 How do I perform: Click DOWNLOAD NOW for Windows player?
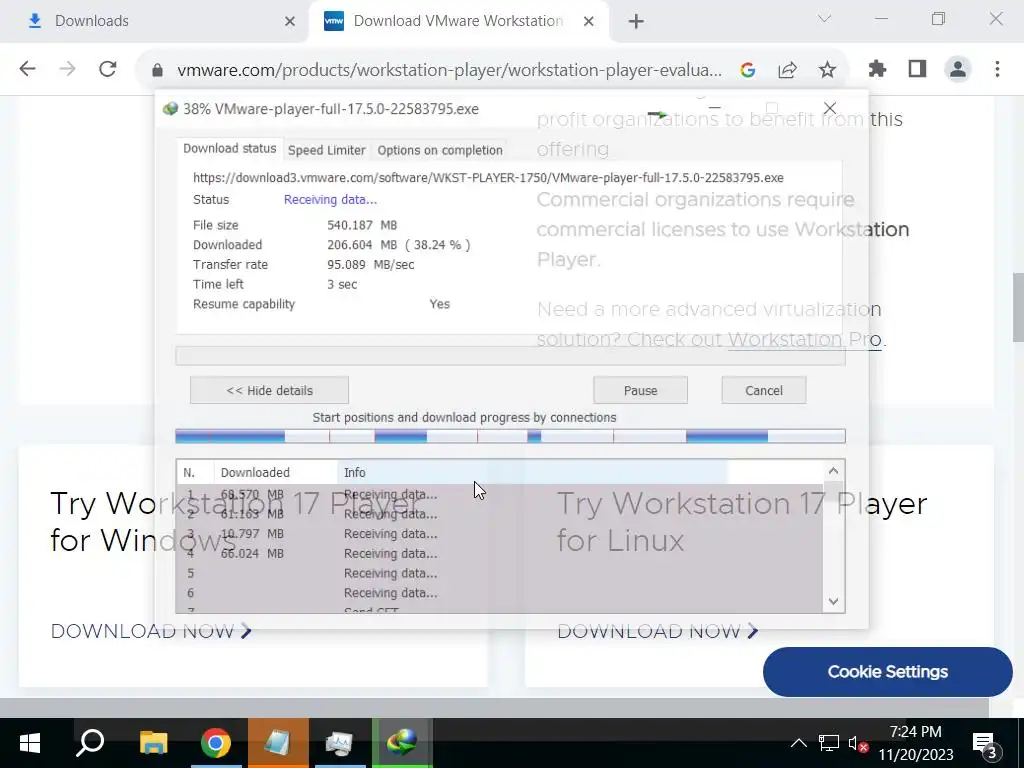point(151,631)
